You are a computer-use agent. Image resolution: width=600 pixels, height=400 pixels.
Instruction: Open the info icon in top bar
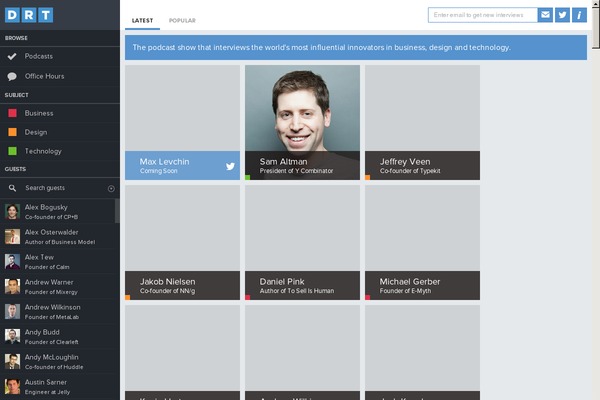point(579,15)
